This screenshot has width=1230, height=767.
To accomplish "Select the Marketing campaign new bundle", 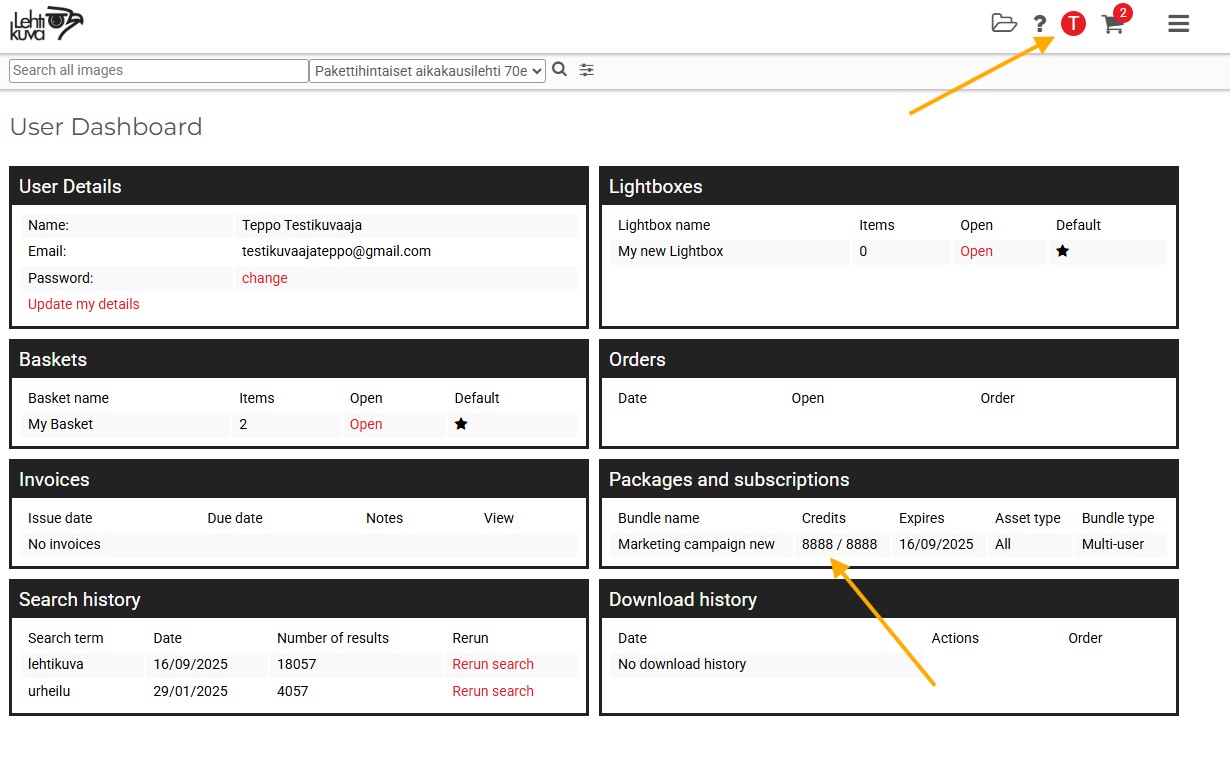I will tap(696, 544).
